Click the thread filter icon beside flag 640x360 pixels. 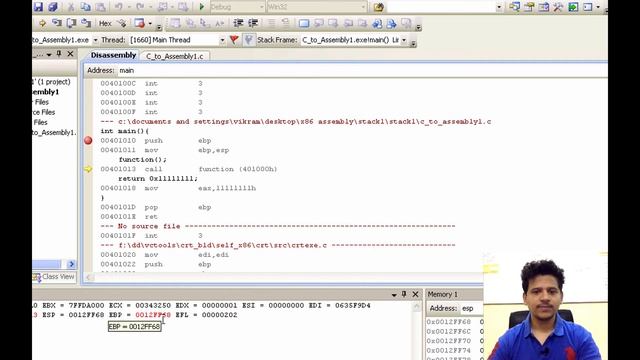[x=248, y=40]
